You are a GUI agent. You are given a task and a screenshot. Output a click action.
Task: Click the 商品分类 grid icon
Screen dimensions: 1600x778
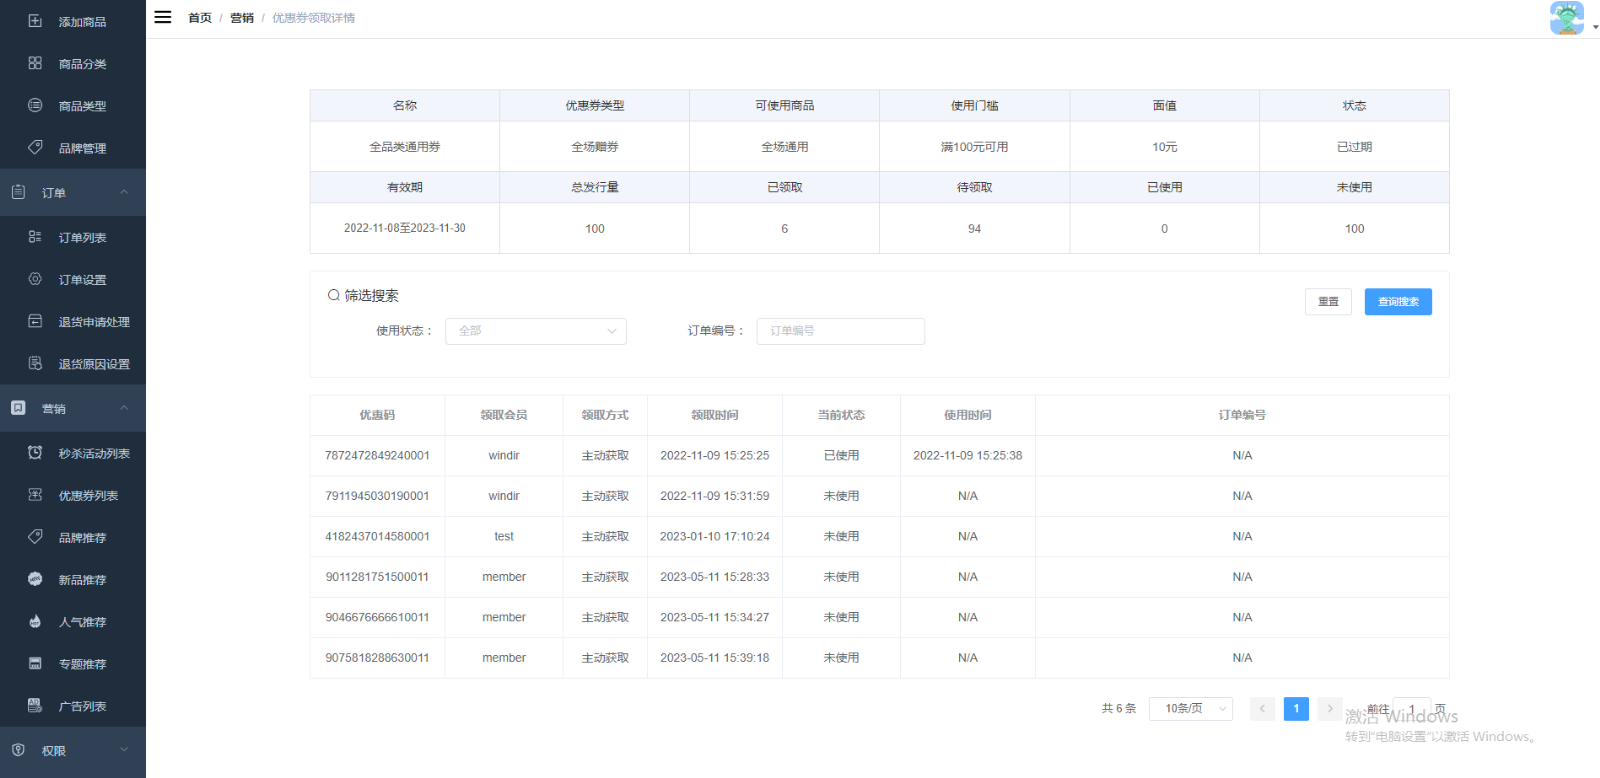(x=35, y=63)
